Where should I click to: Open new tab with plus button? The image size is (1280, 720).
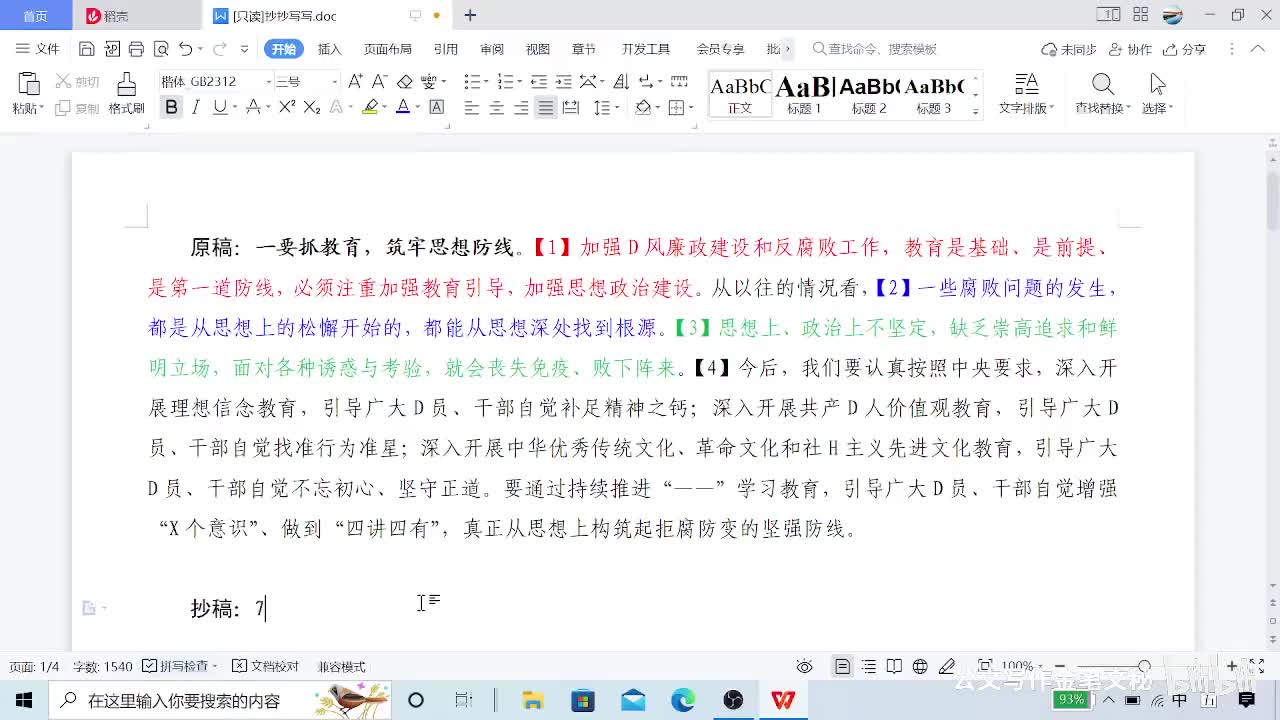(x=470, y=15)
